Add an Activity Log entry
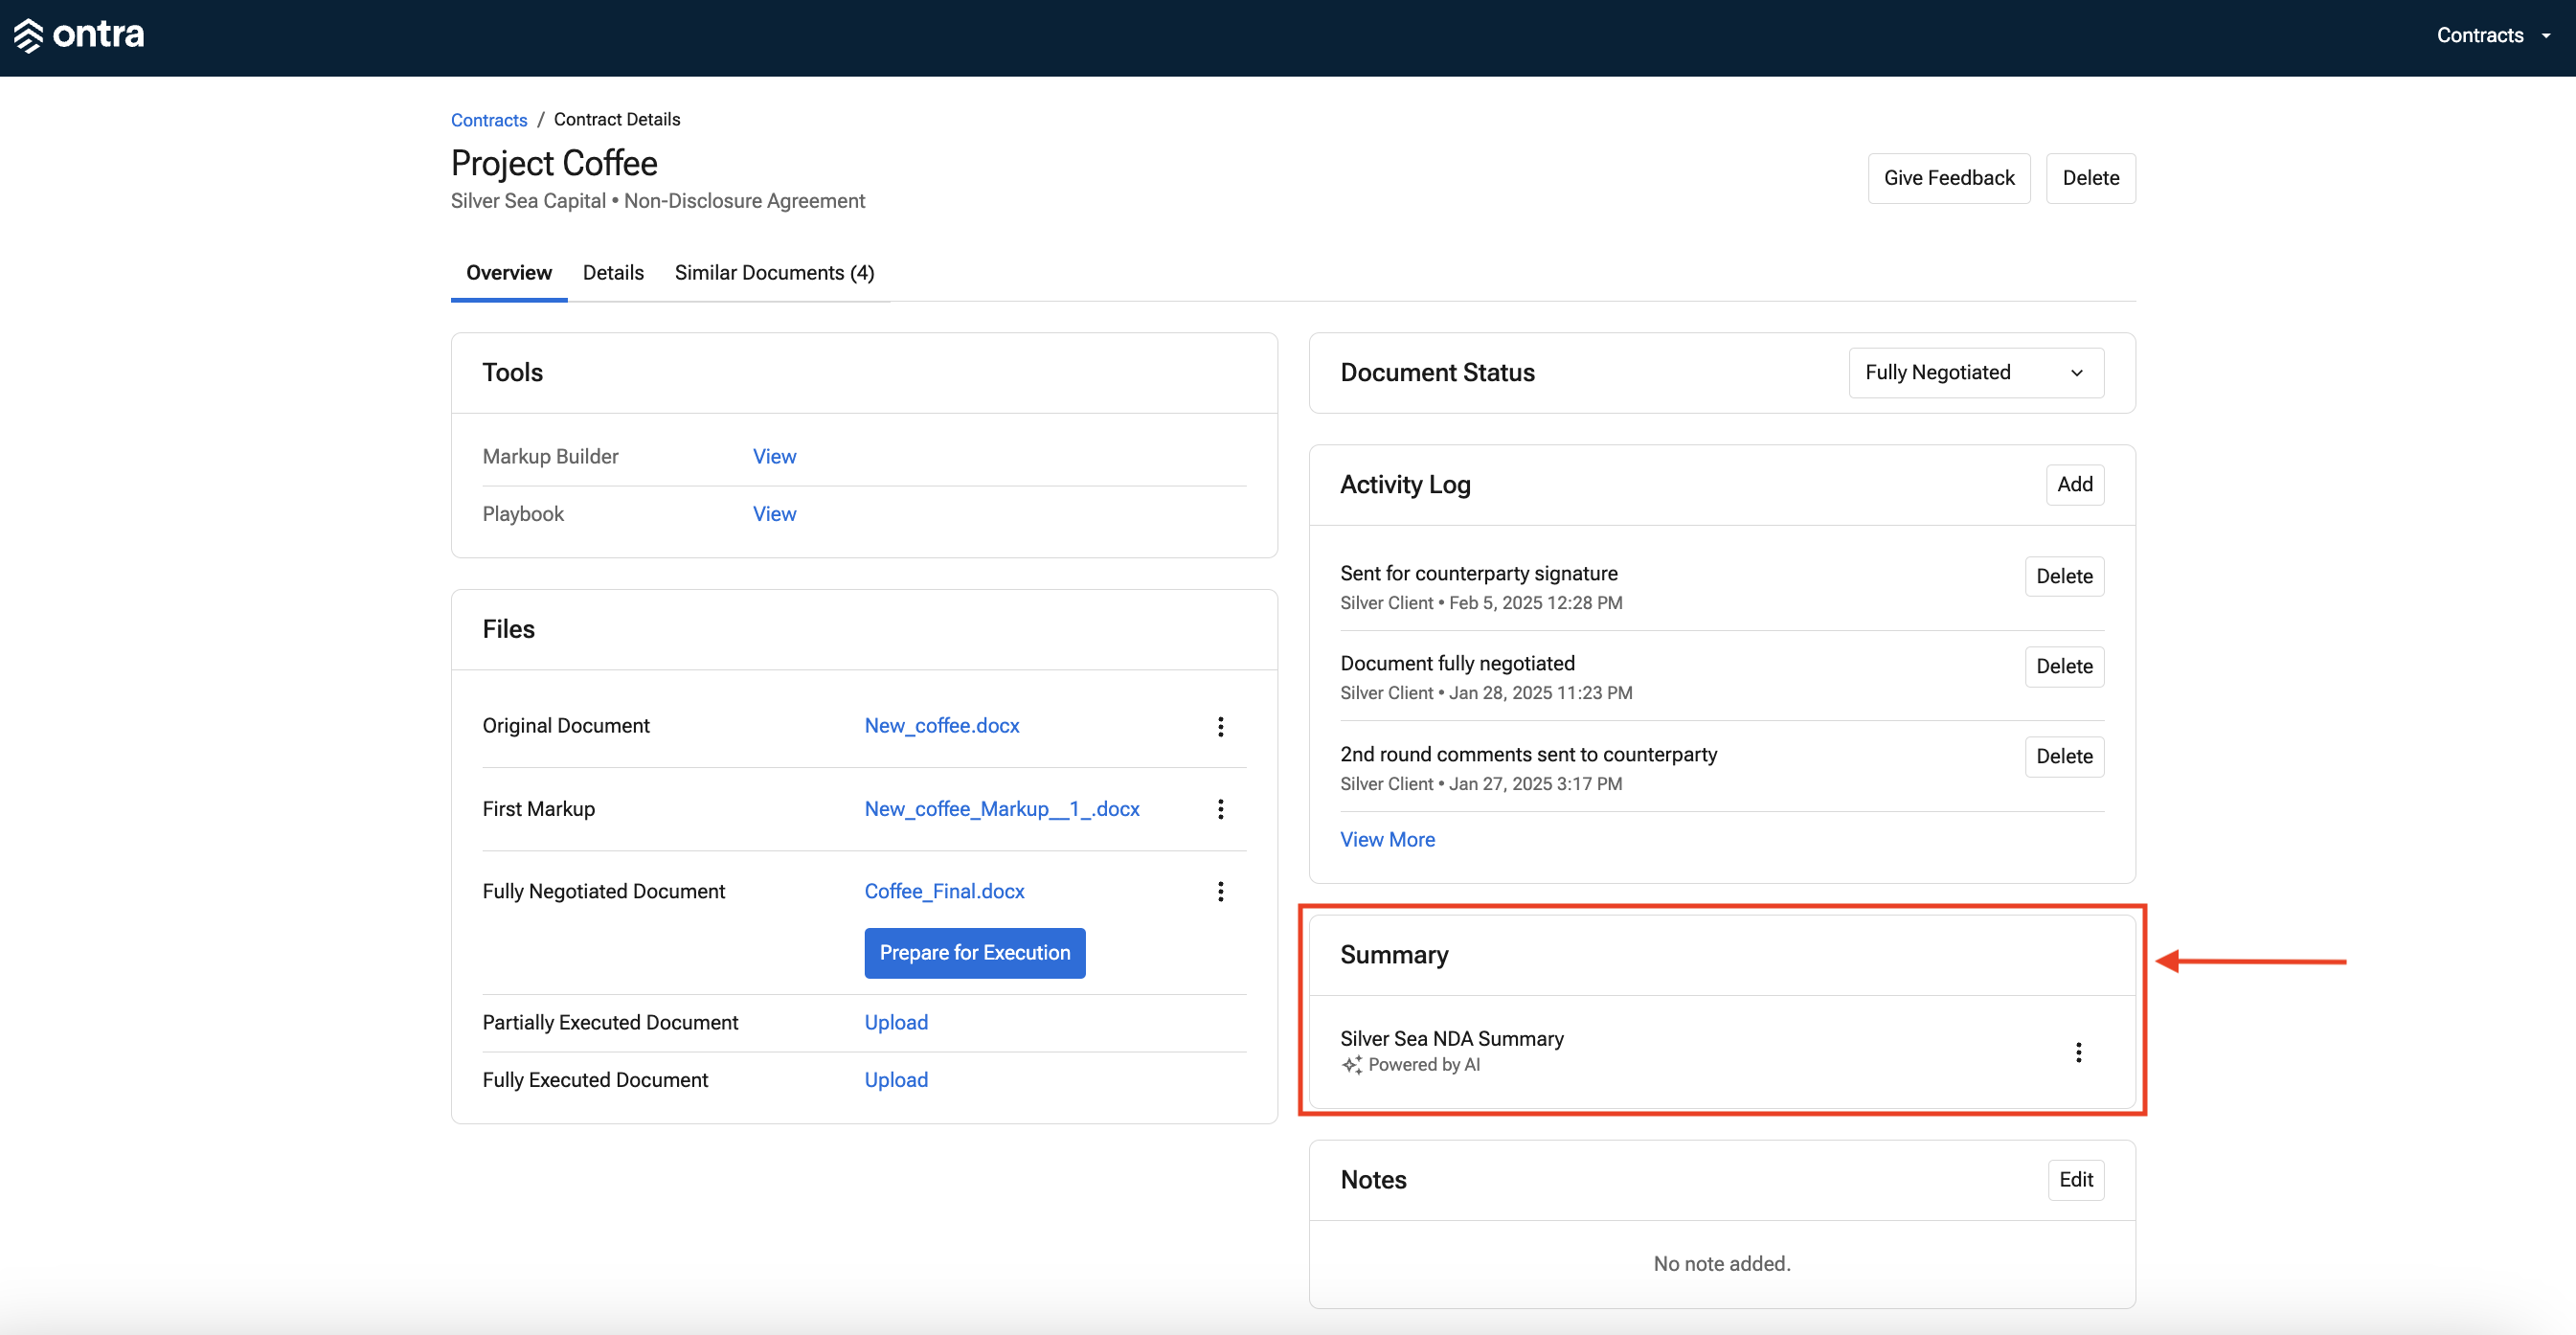Screen dimensions: 2576x1335 (x=2074, y=484)
